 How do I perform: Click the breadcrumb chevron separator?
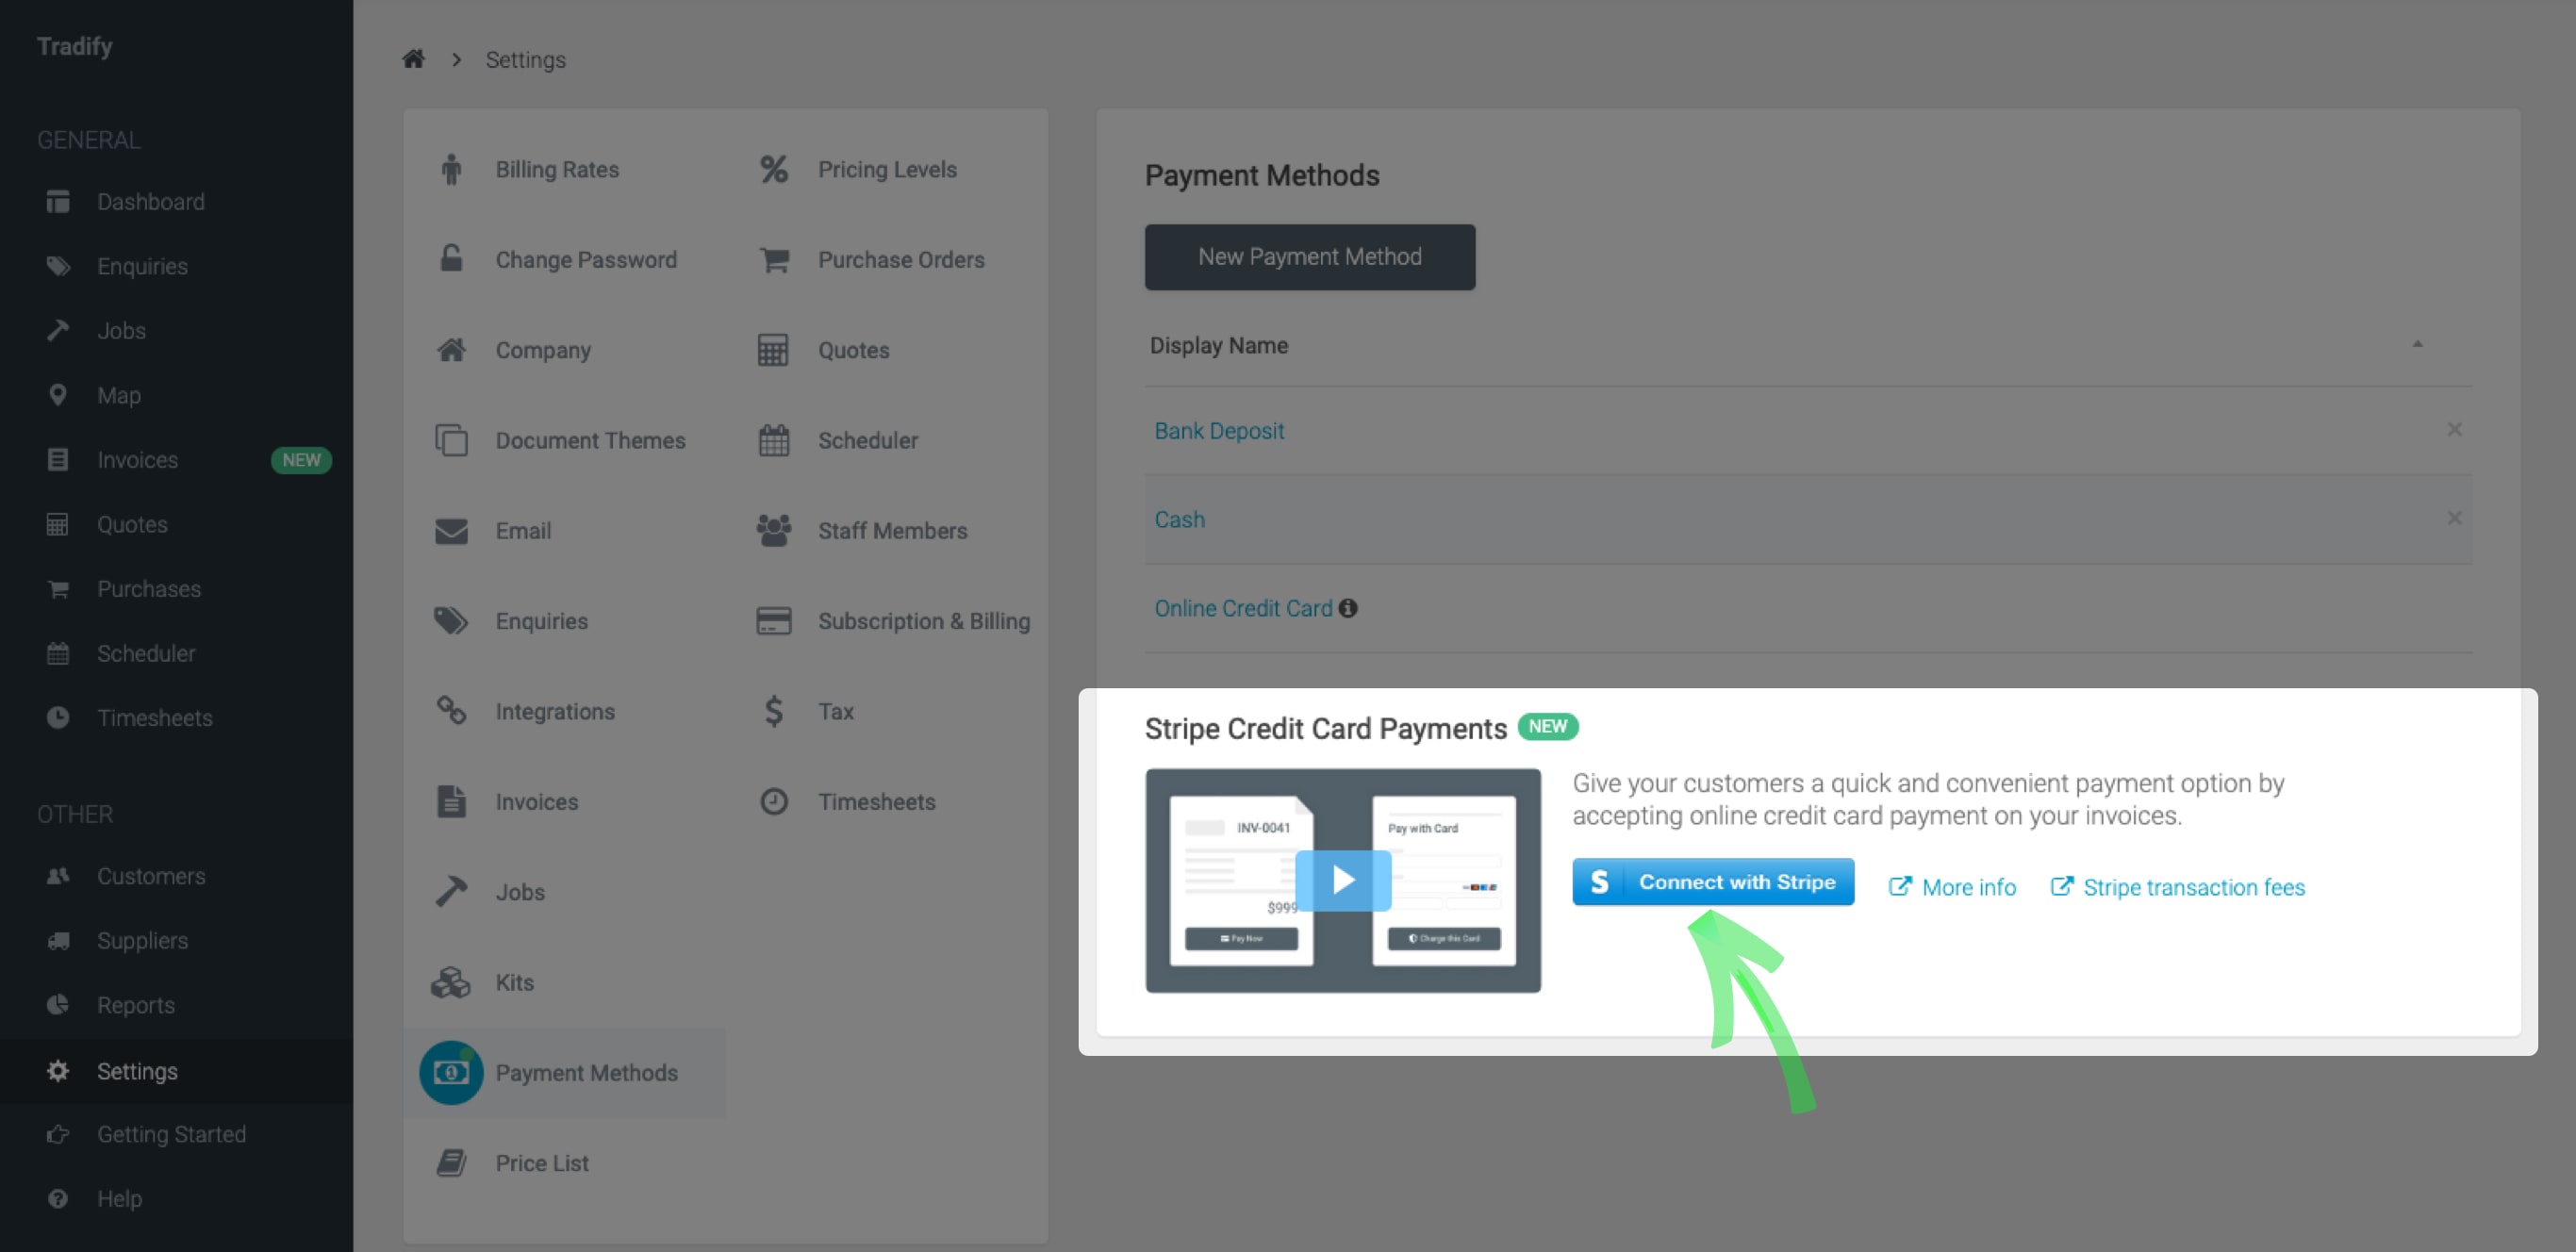click(x=456, y=59)
